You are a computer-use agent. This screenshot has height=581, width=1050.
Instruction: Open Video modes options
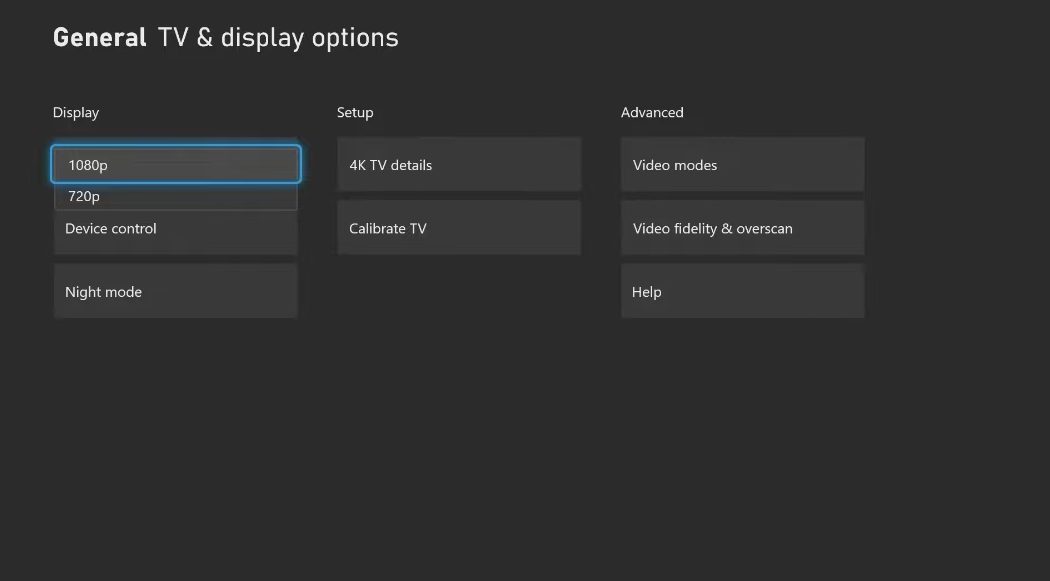click(x=742, y=164)
